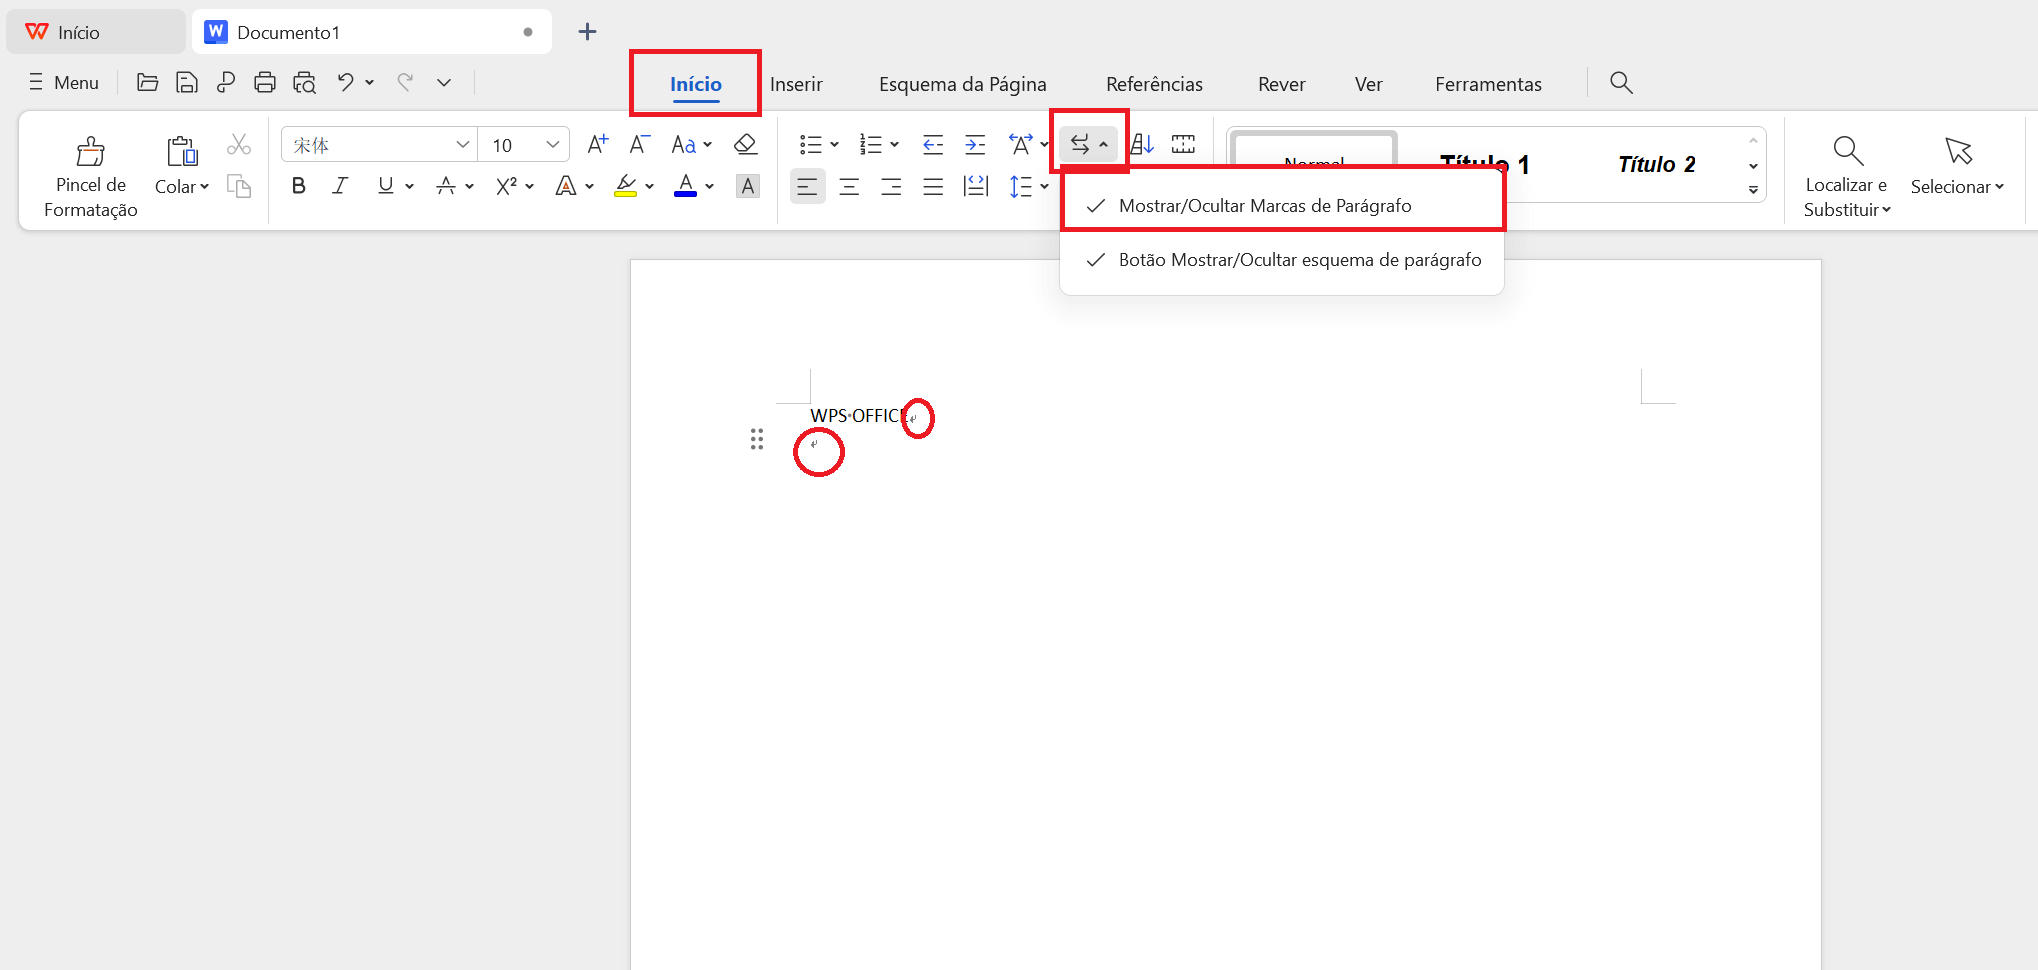The height and width of the screenshot is (970, 2038).
Task: Click the clear formatting eraser icon
Action: 745,145
